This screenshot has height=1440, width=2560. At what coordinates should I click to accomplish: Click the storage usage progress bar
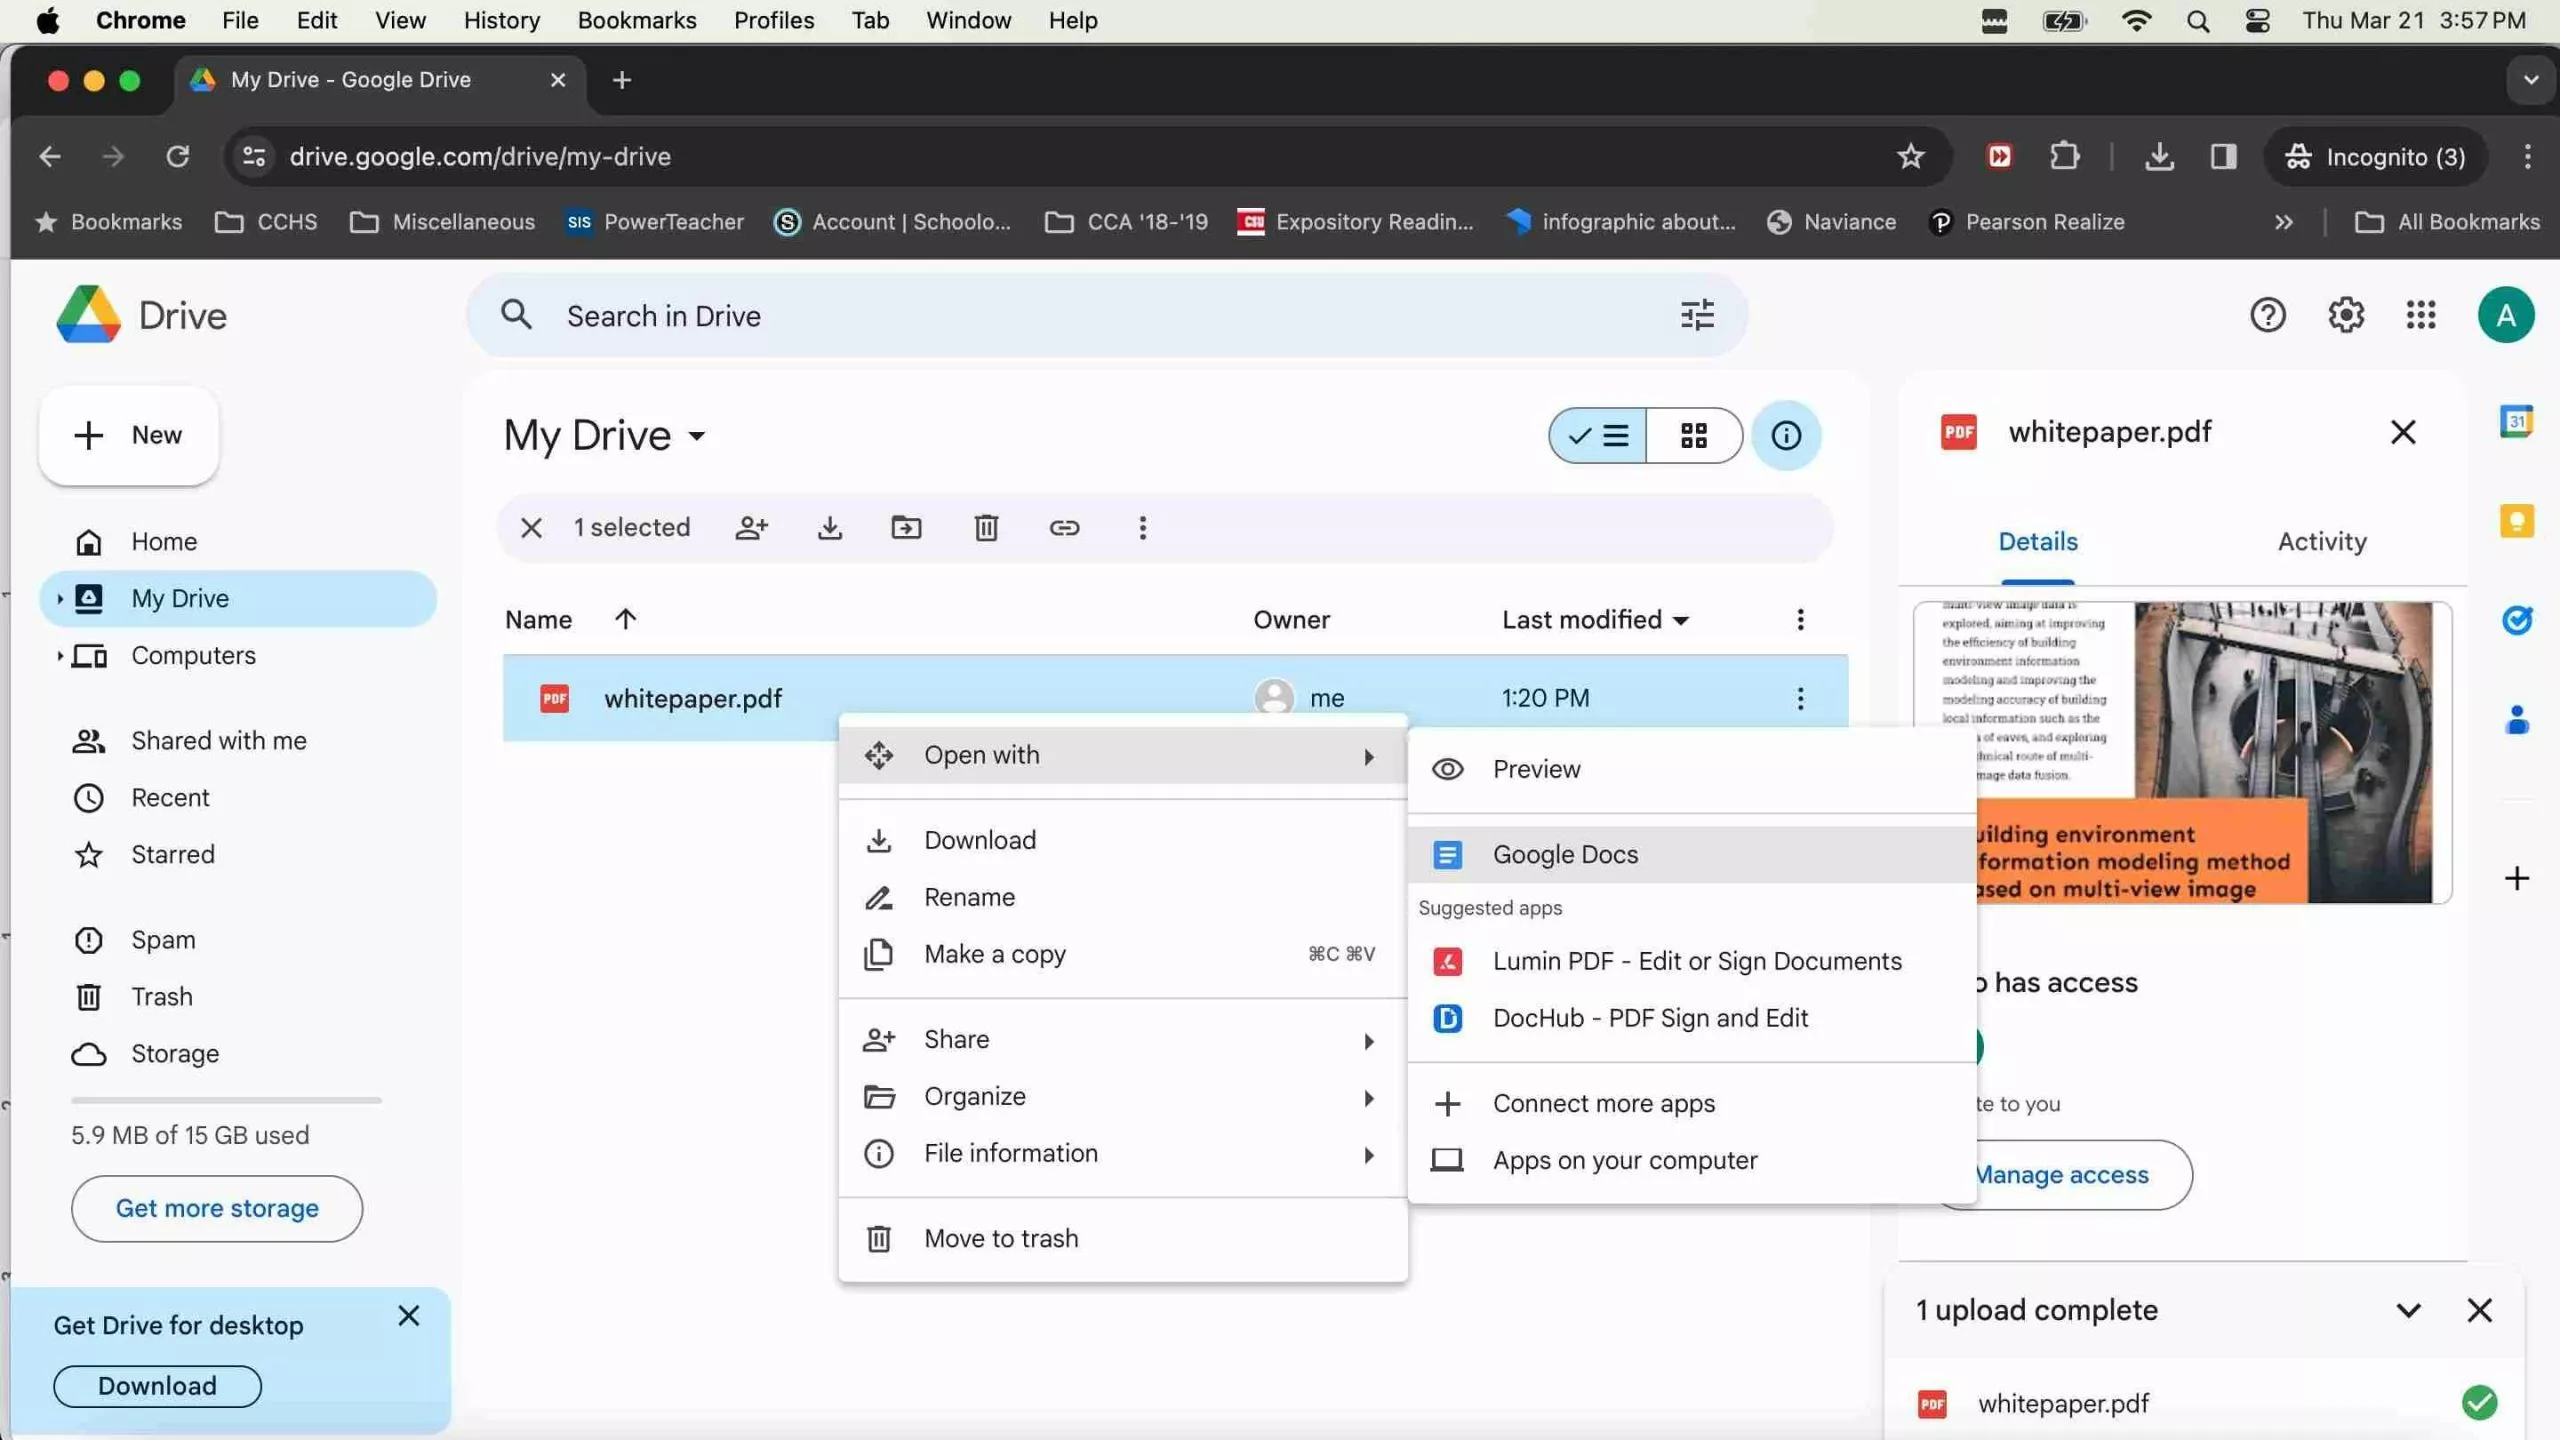pos(226,1100)
